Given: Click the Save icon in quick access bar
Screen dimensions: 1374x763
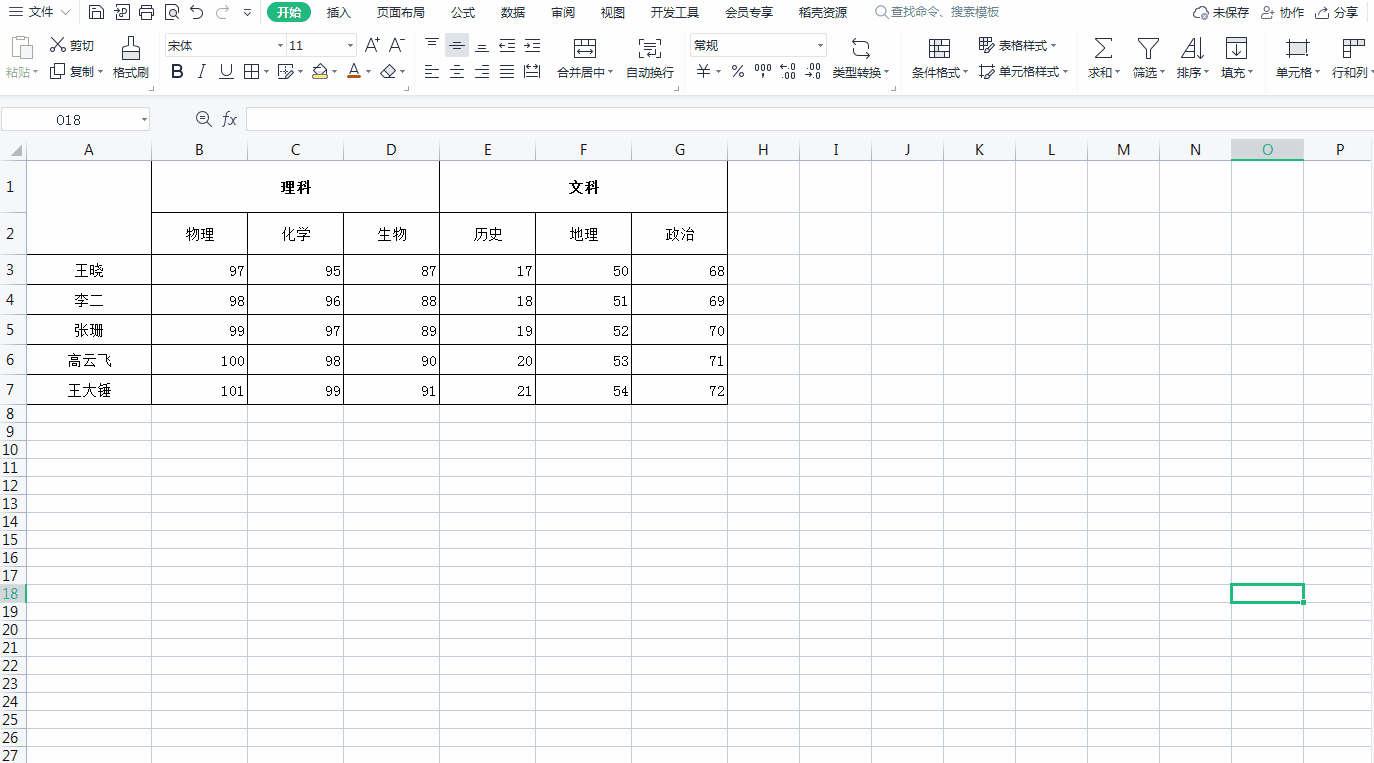Looking at the screenshot, I should (x=96, y=13).
